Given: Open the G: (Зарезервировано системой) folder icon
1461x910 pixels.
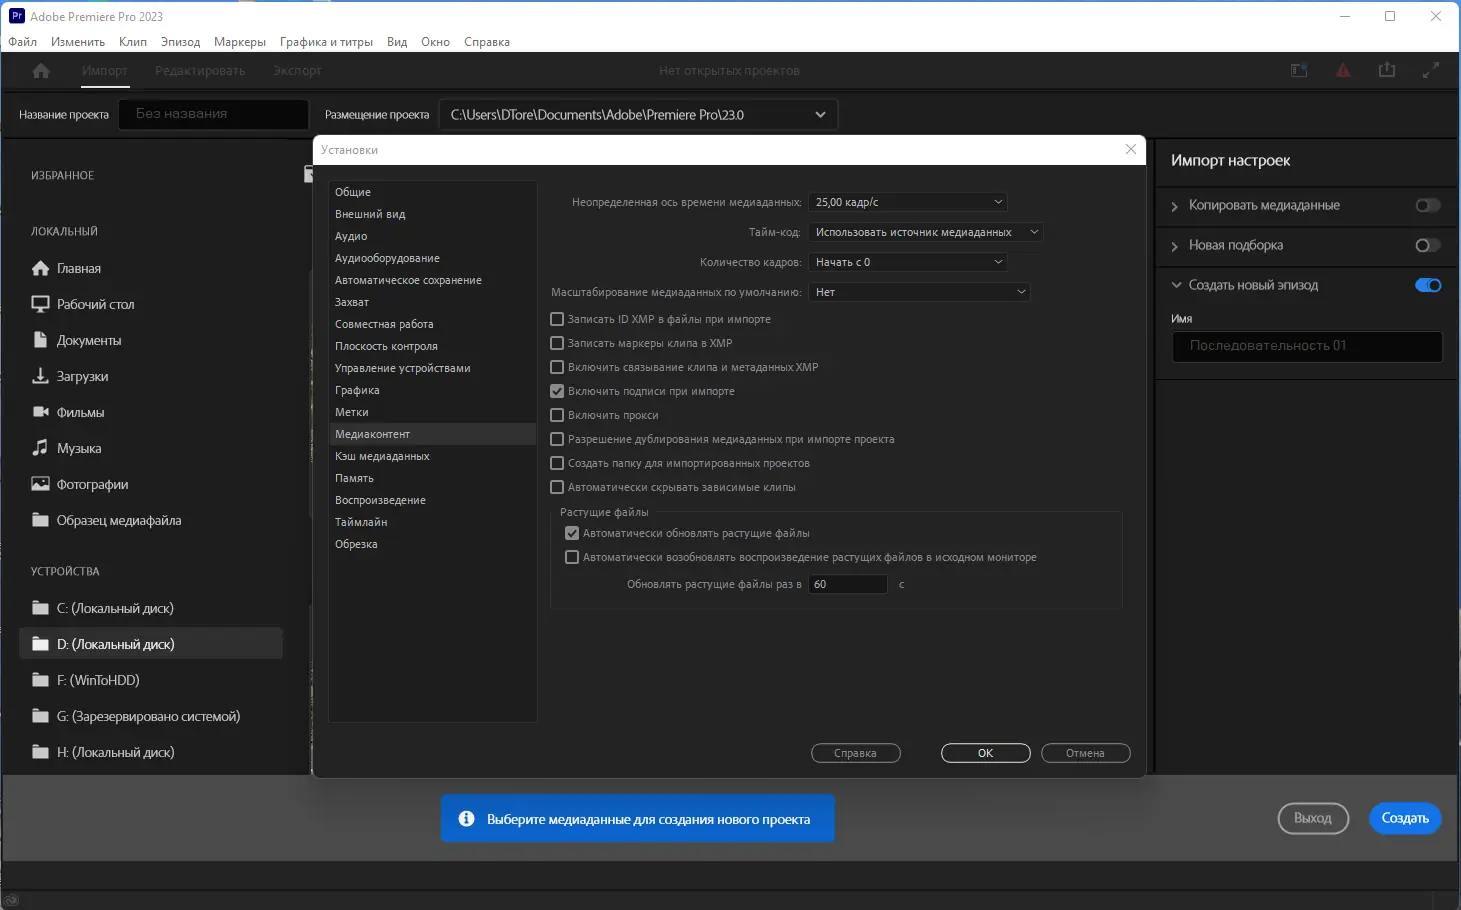Looking at the screenshot, I should point(40,716).
